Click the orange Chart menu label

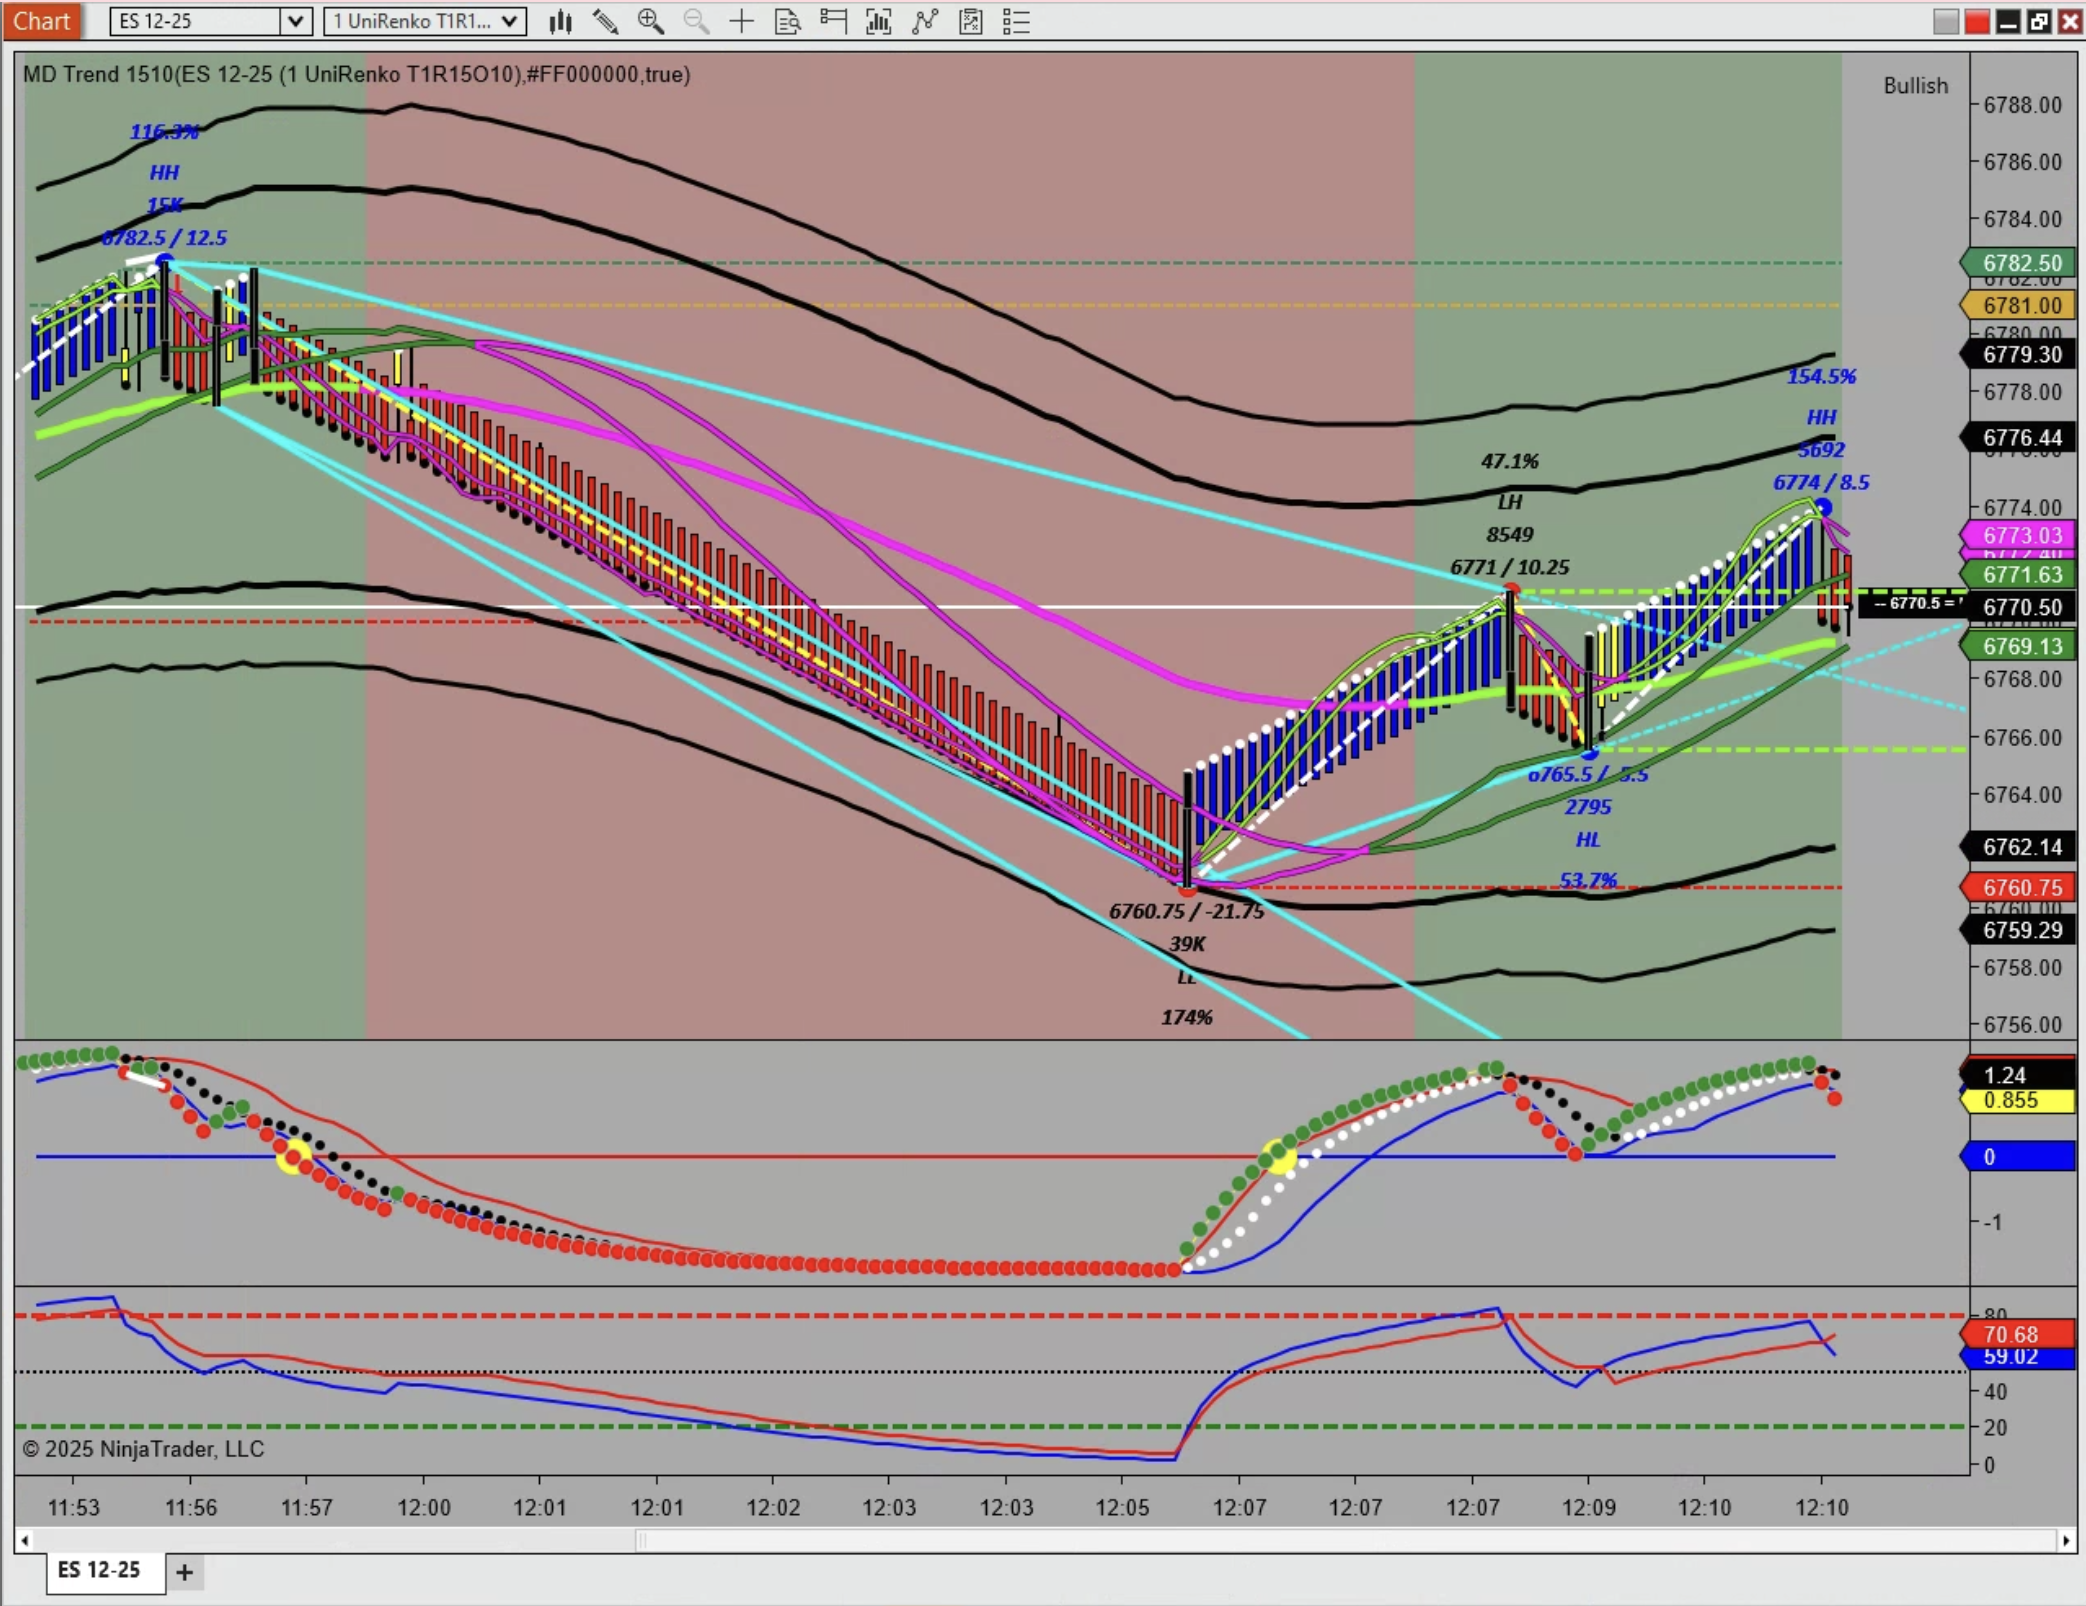[x=42, y=21]
